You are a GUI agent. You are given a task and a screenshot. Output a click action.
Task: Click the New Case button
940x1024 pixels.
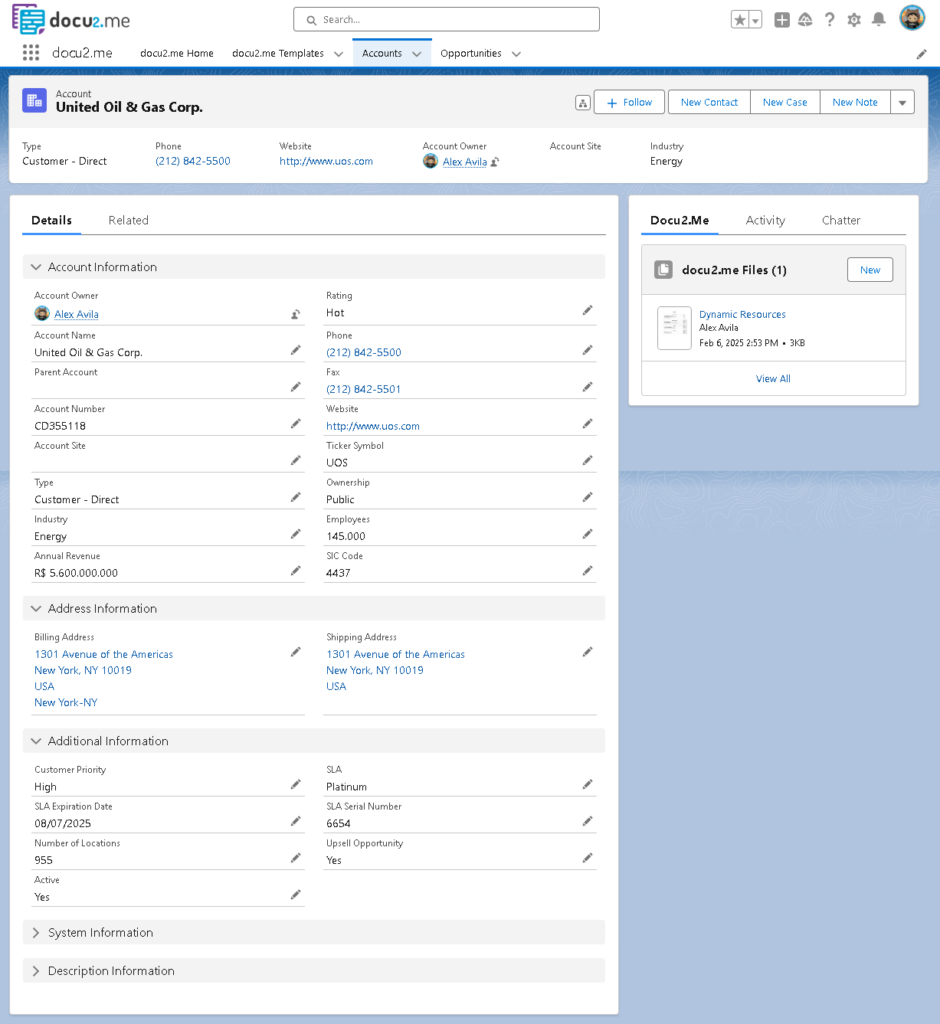pyautogui.click(x=785, y=103)
